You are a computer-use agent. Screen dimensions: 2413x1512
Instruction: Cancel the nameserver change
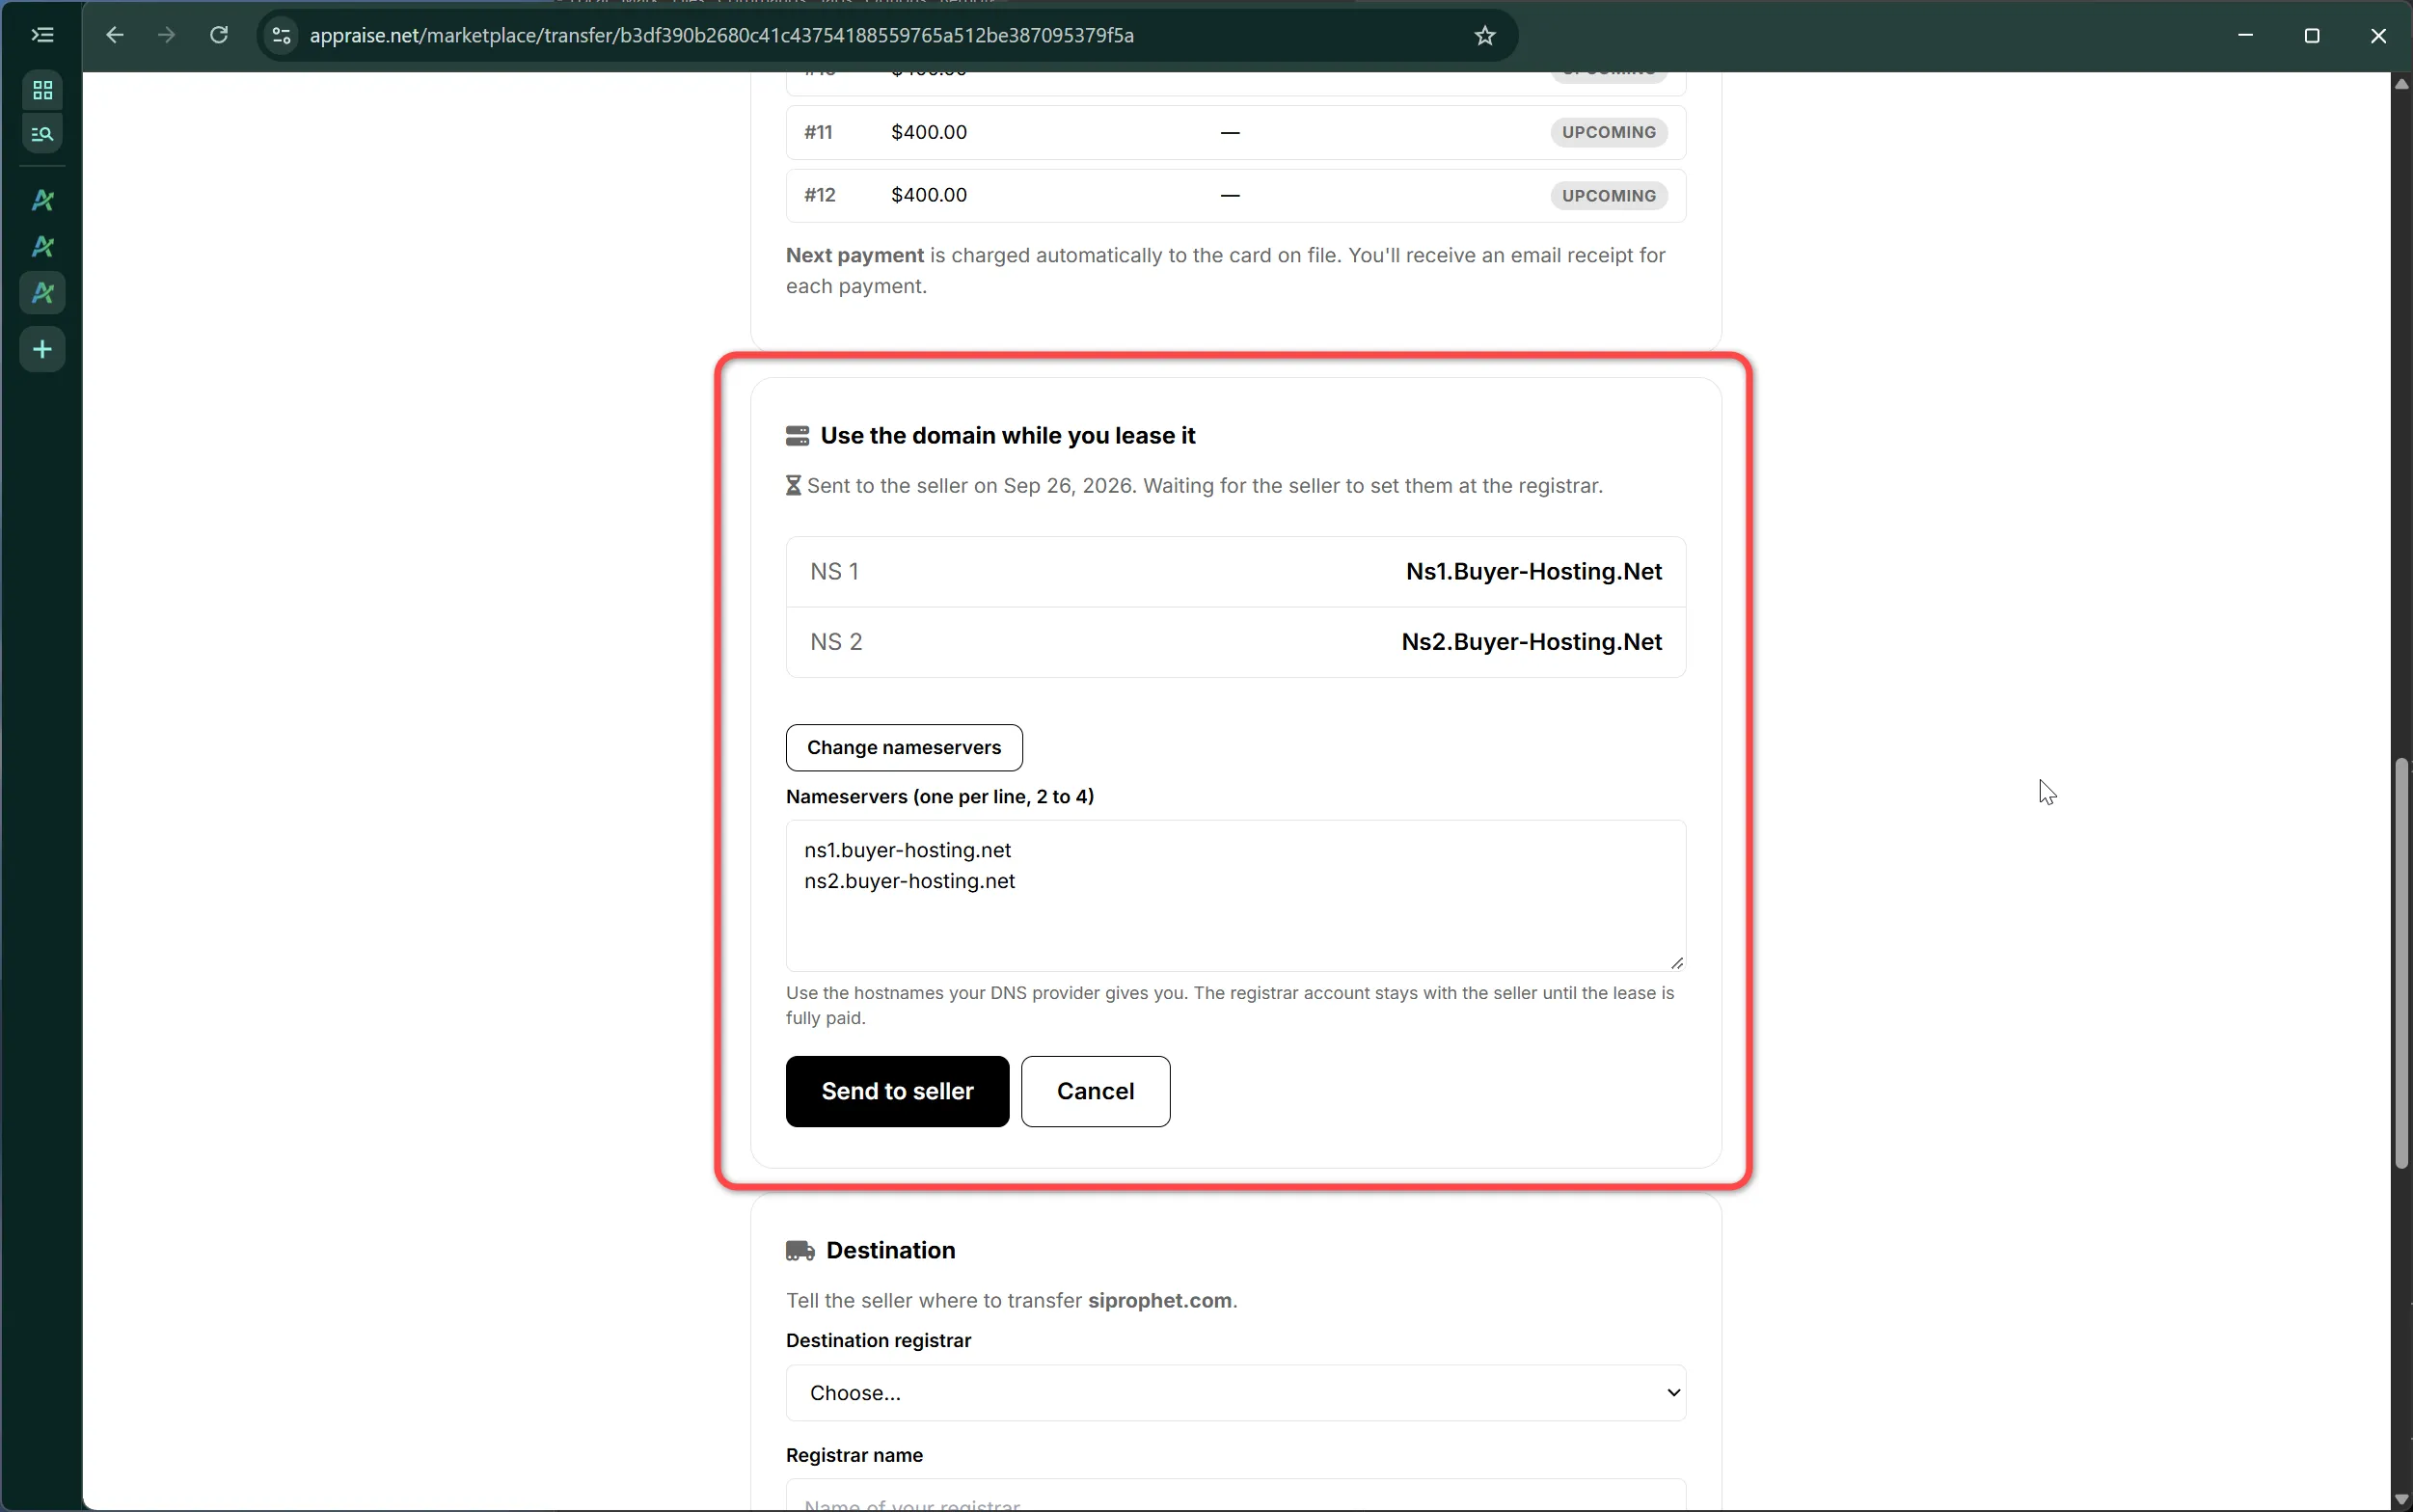click(x=1095, y=1091)
